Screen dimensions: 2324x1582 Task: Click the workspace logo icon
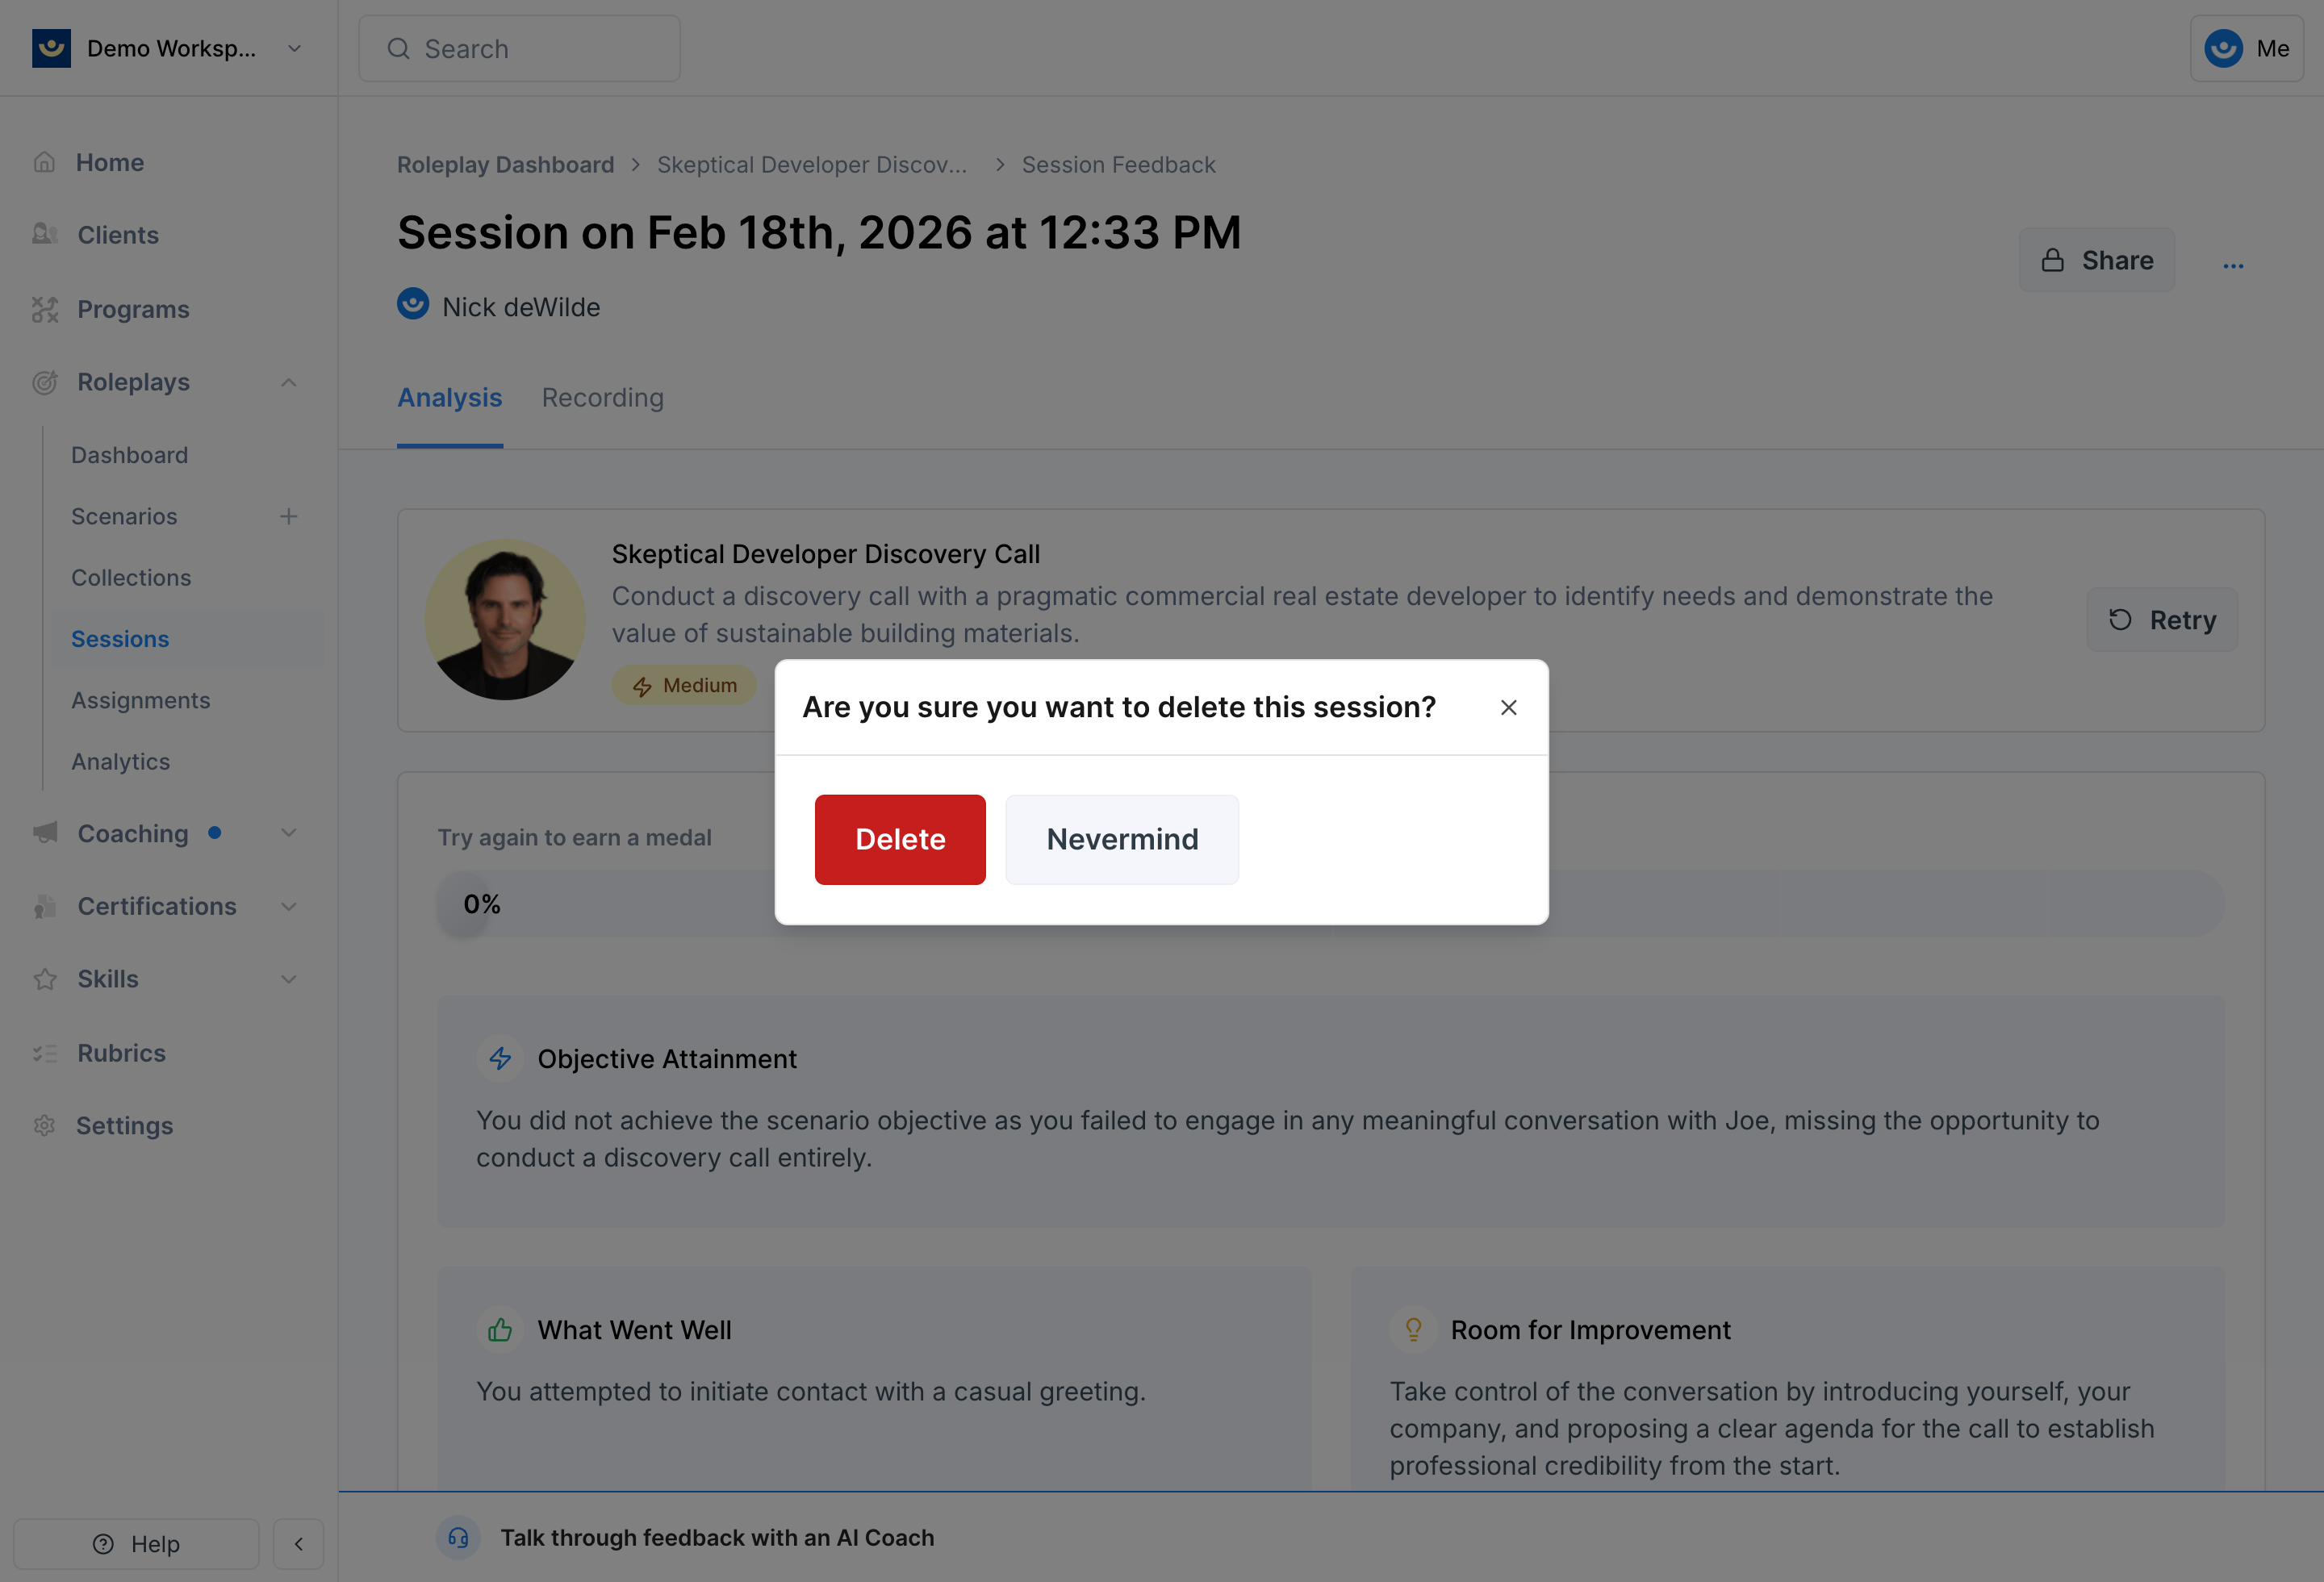coord(51,48)
